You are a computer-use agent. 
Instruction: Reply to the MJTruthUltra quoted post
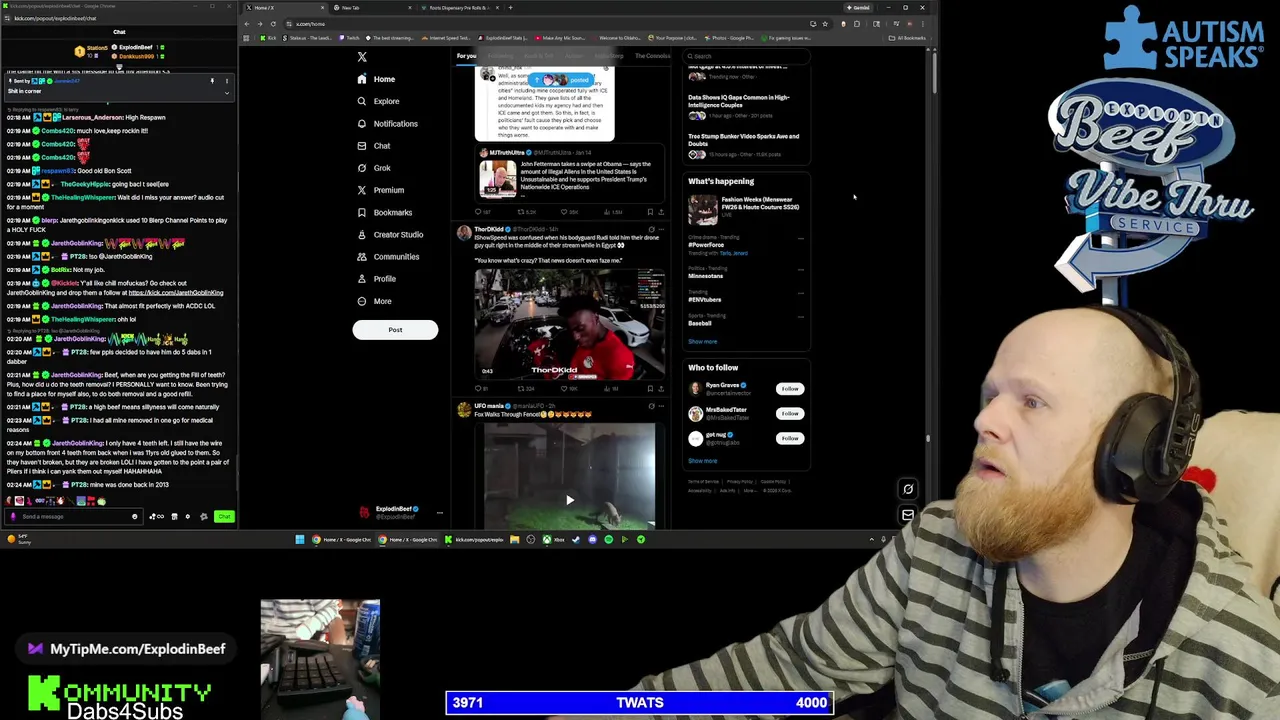click(479, 212)
